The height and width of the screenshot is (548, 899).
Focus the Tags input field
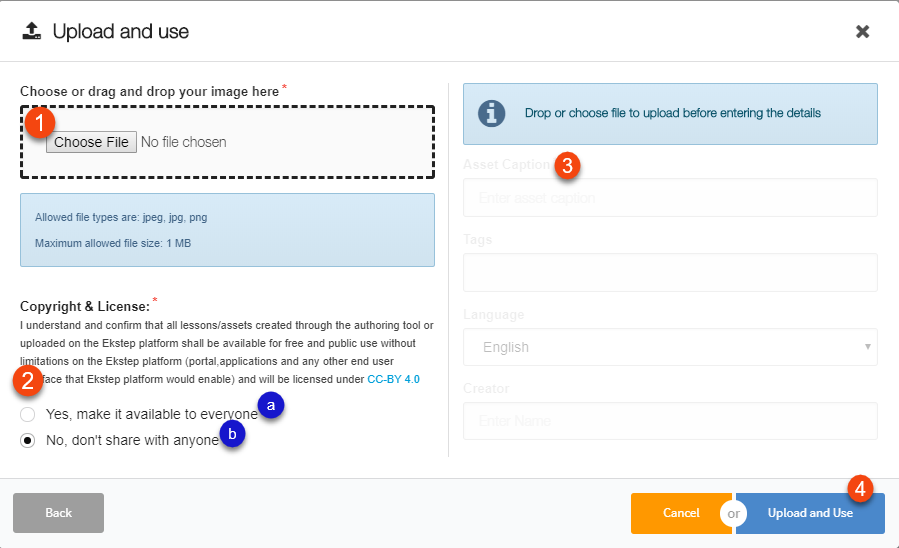pyautogui.click(x=670, y=272)
